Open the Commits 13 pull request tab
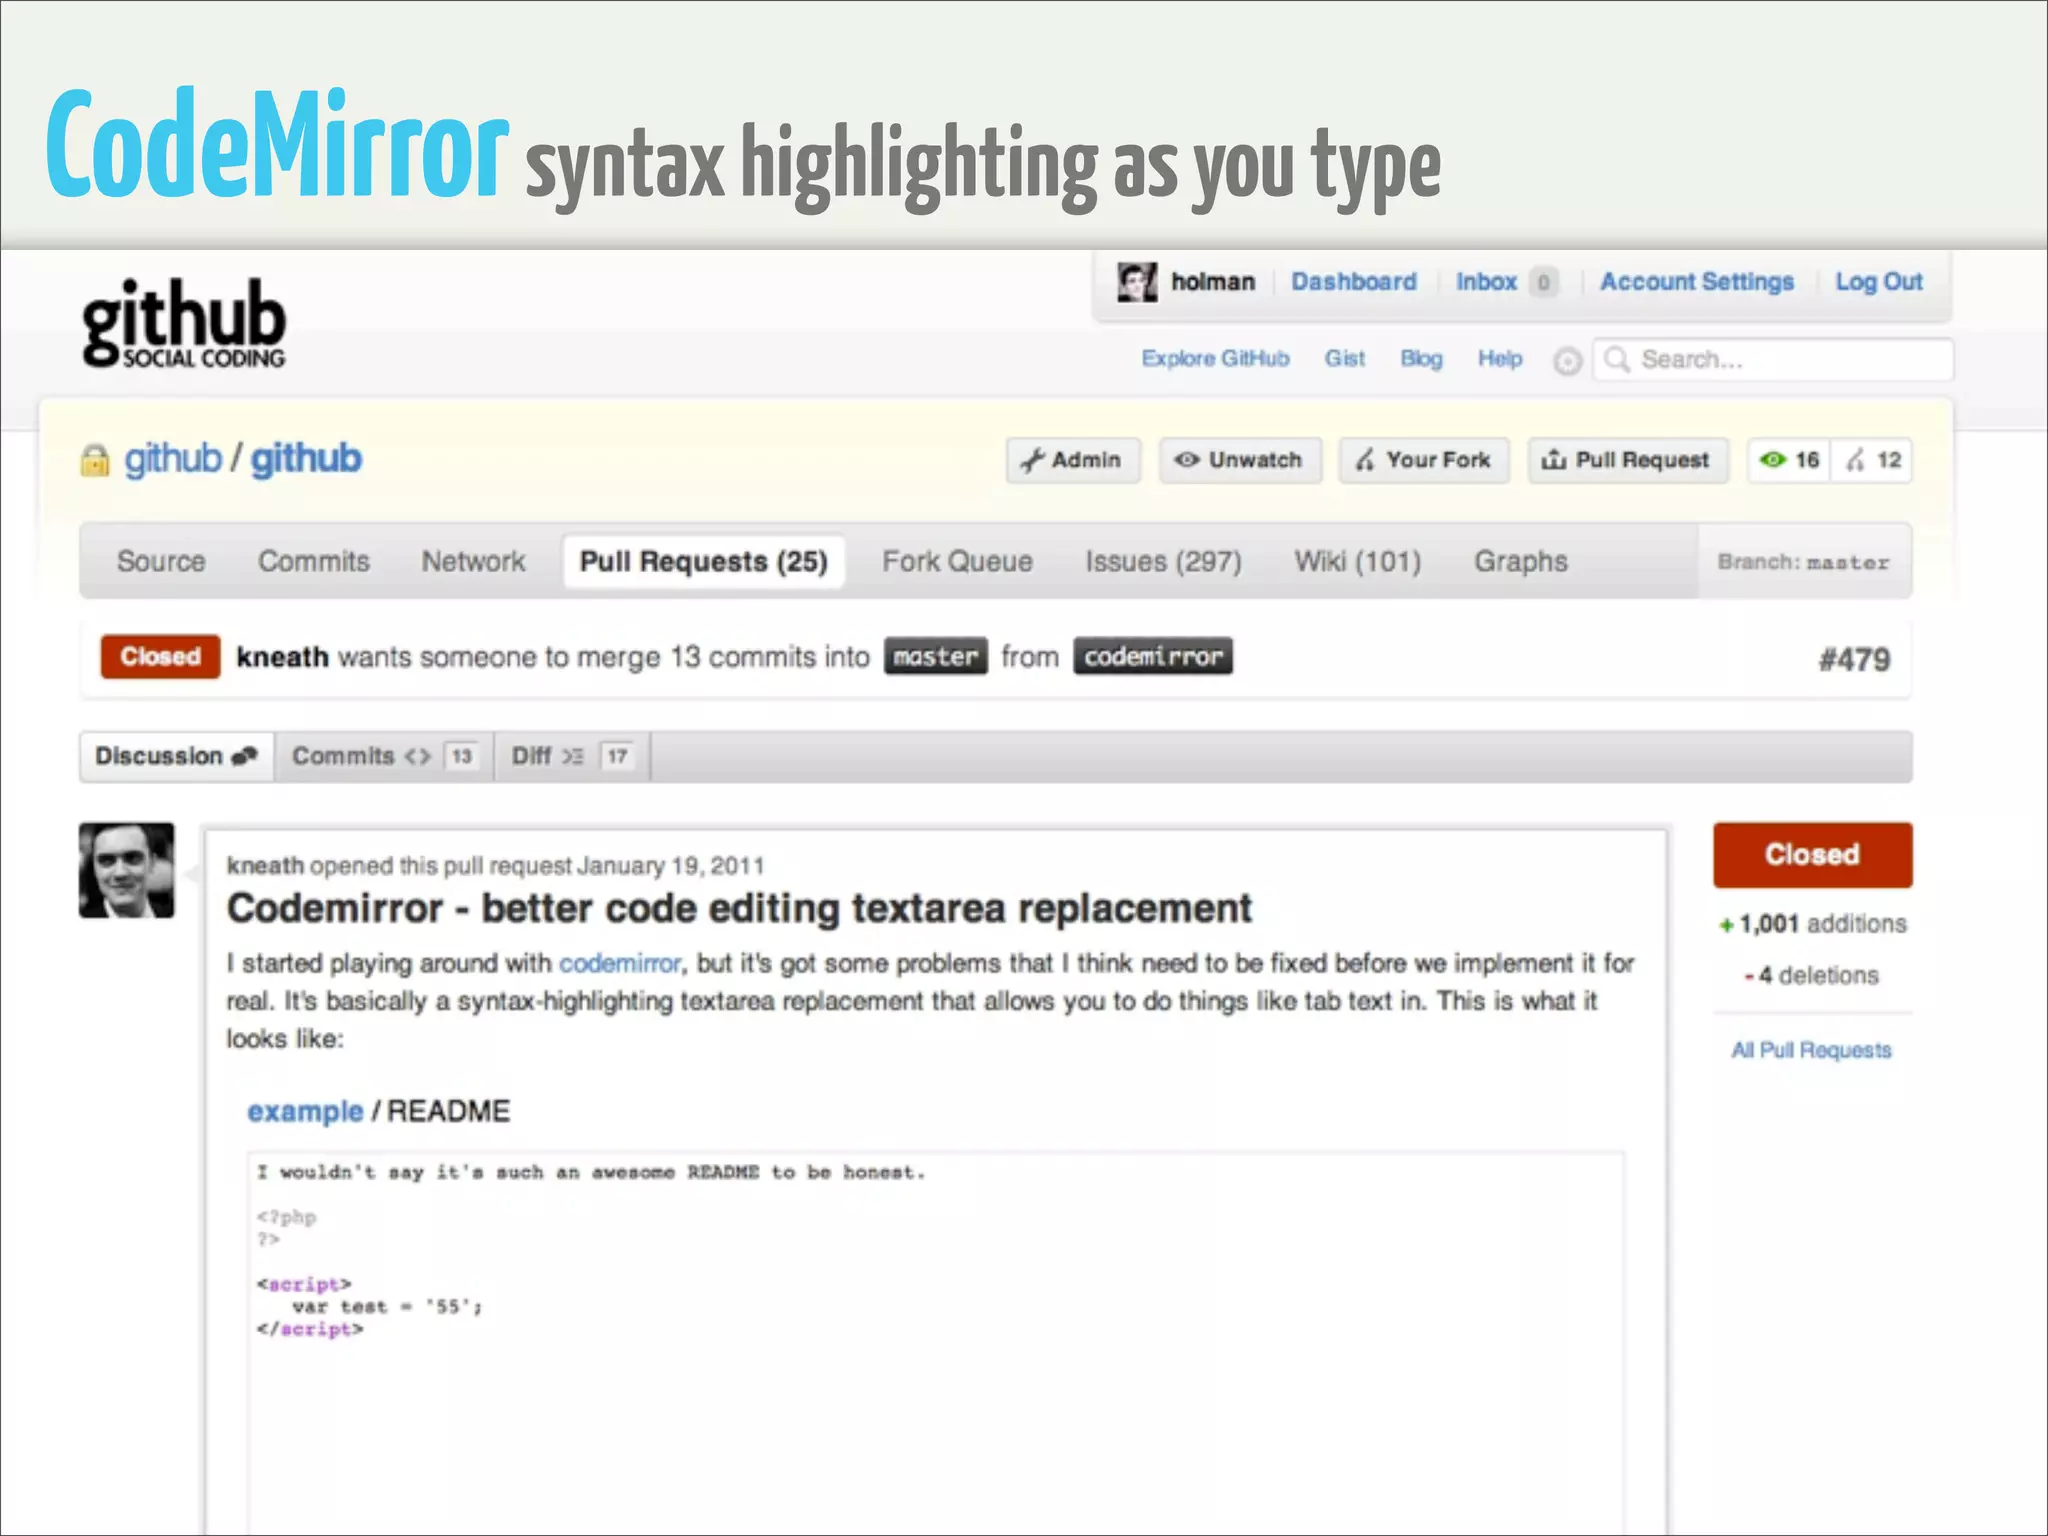2048x1536 pixels. 384,756
